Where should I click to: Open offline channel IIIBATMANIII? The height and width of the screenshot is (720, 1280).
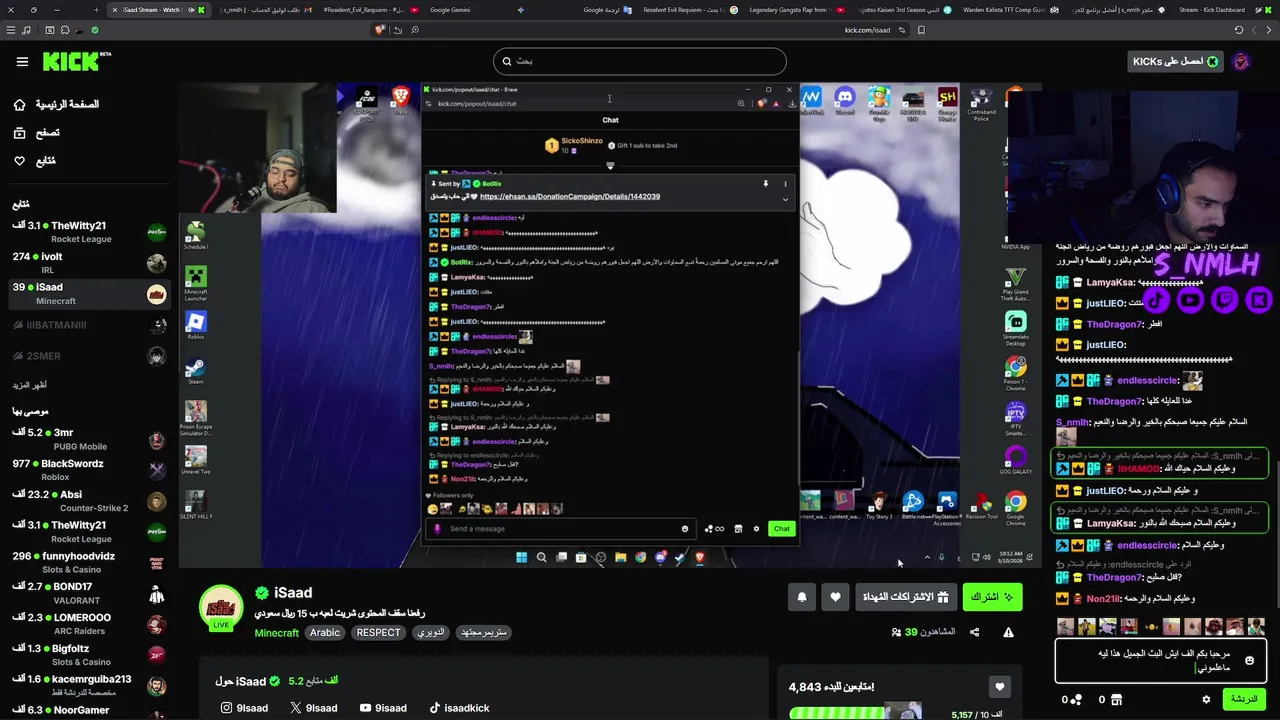(x=89, y=325)
